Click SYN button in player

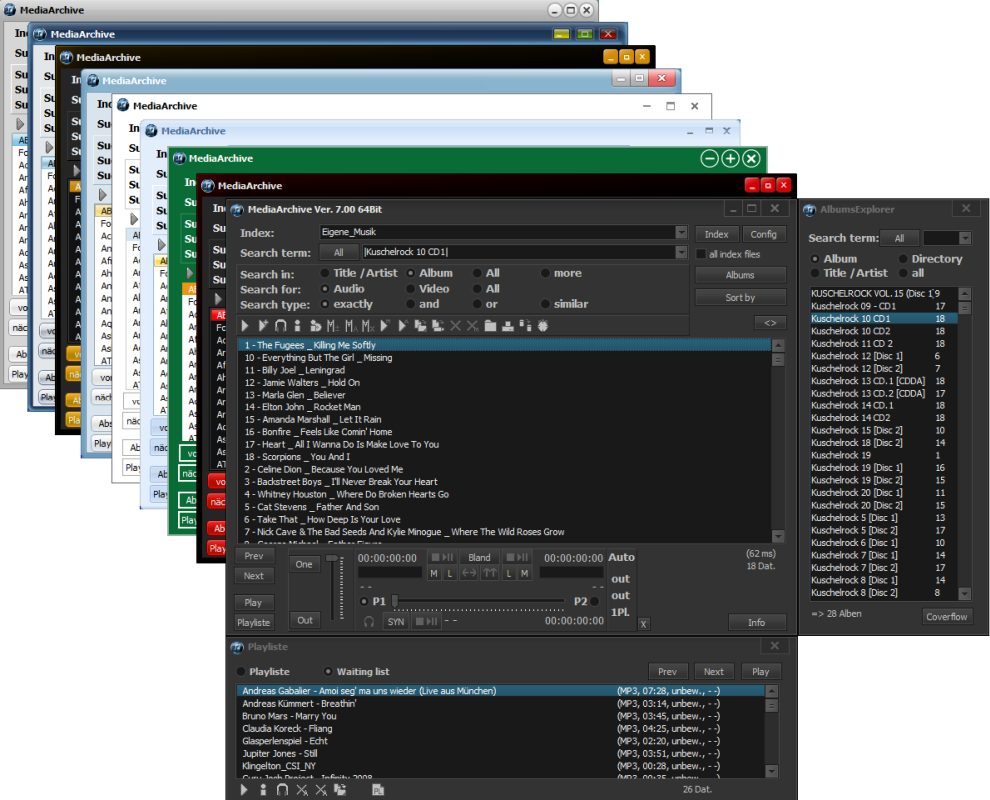pos(396,622)
